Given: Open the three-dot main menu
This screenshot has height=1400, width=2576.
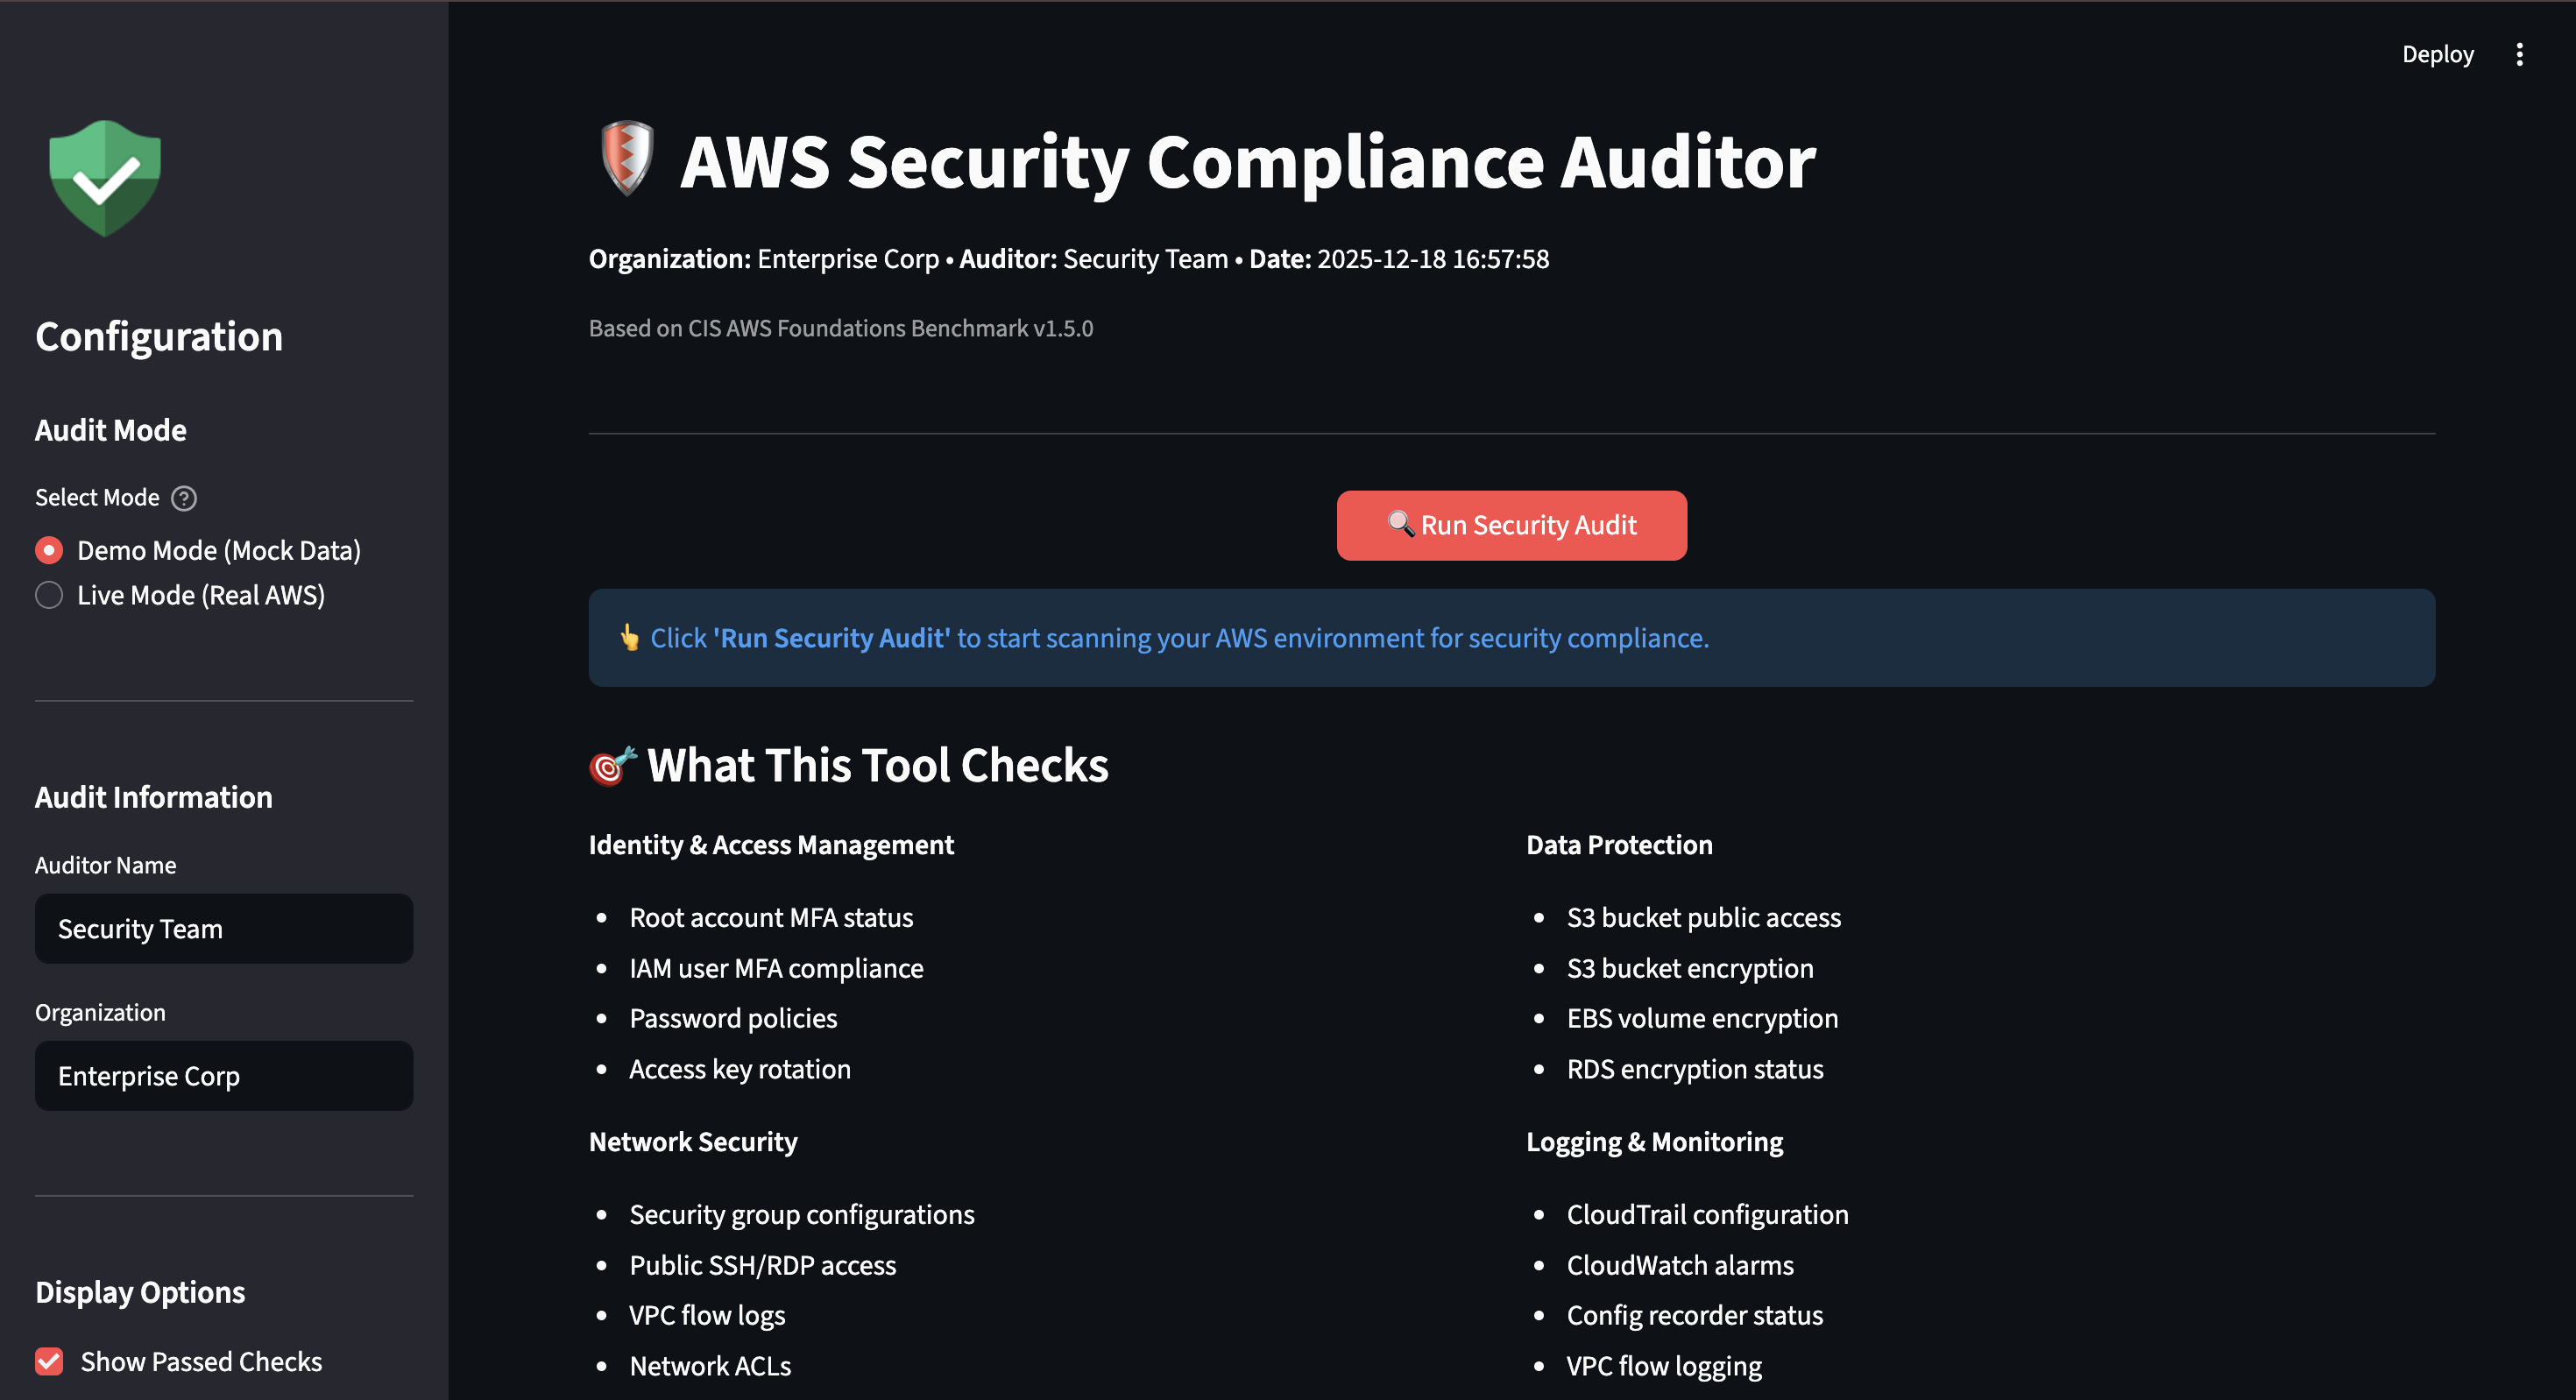Looking at the screenshot, I should click(2519, 54).
